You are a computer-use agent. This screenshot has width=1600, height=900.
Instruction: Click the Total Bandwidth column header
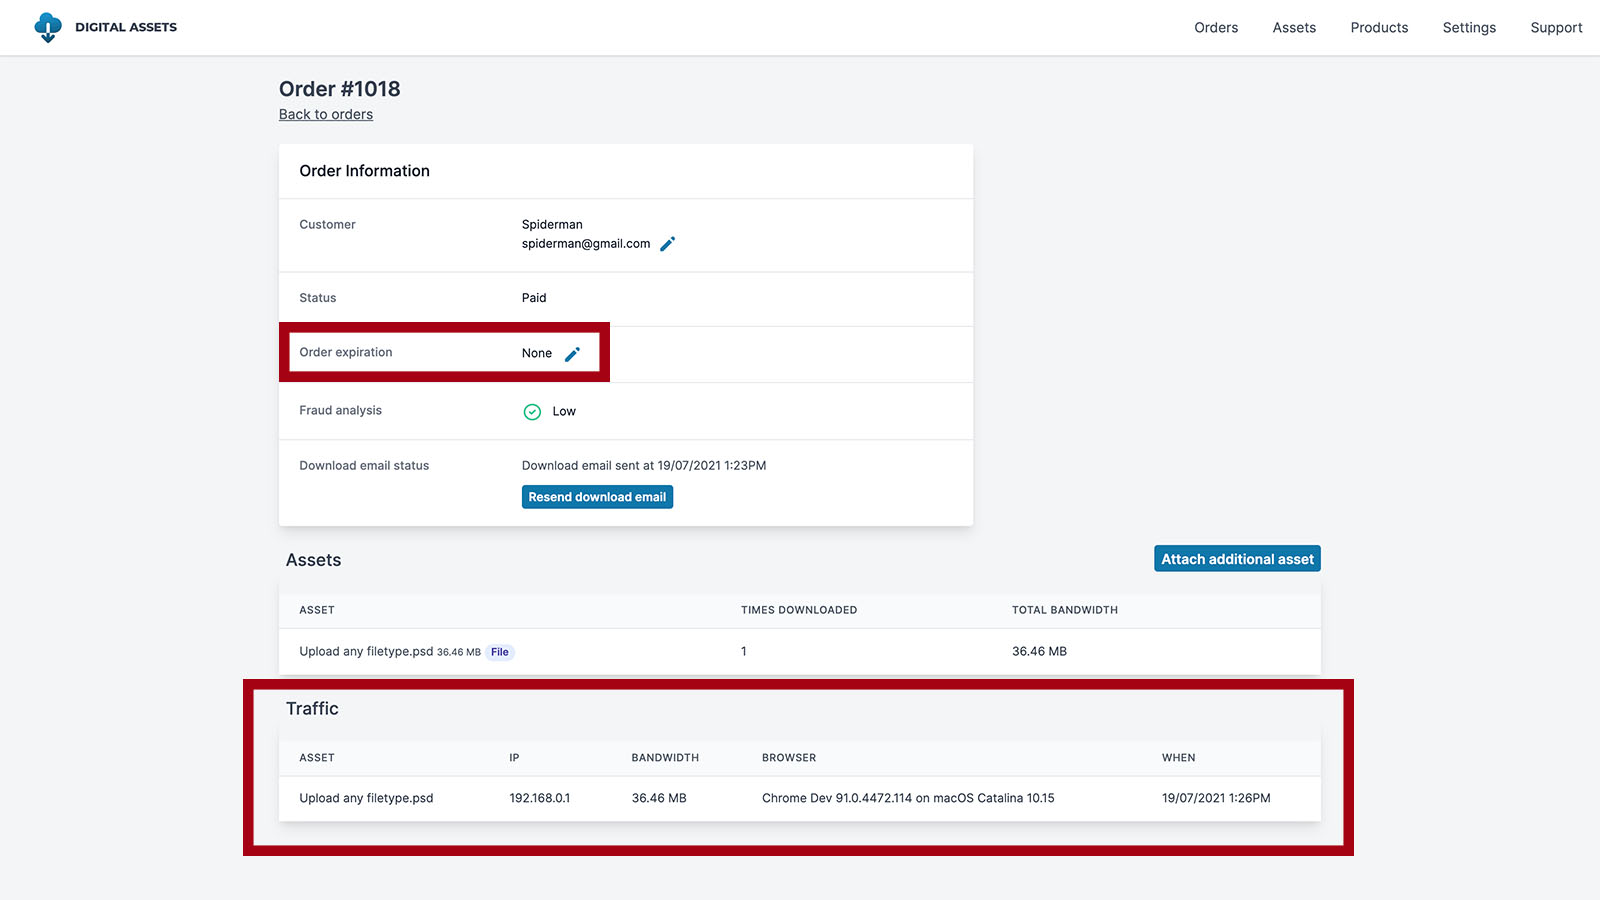[1064, 610]
